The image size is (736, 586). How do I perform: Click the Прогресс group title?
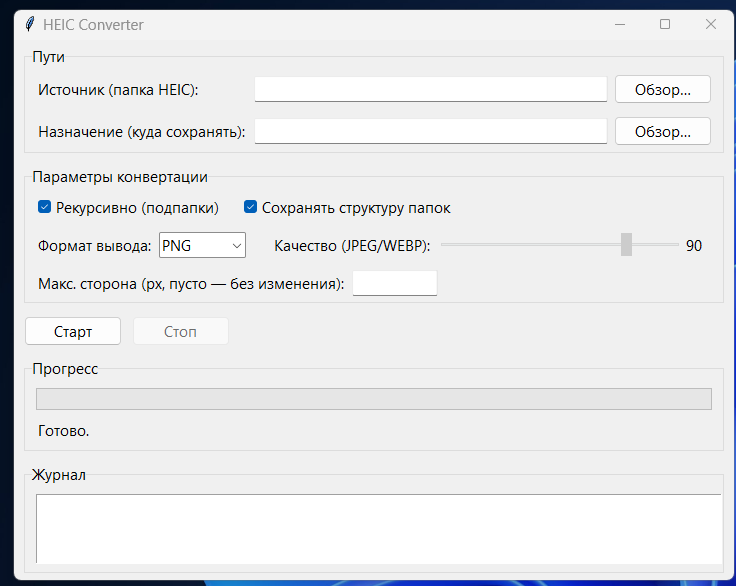pyautogui.click(x=65, y=369)
